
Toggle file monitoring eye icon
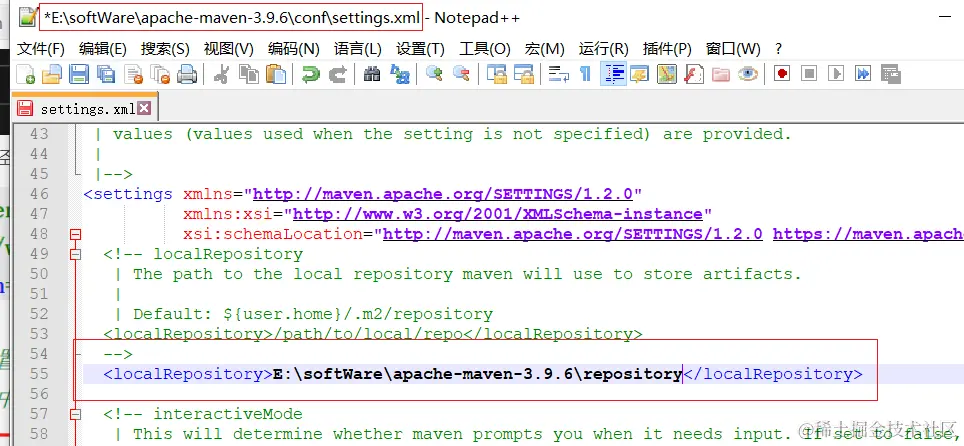click(x=748, y=74)
